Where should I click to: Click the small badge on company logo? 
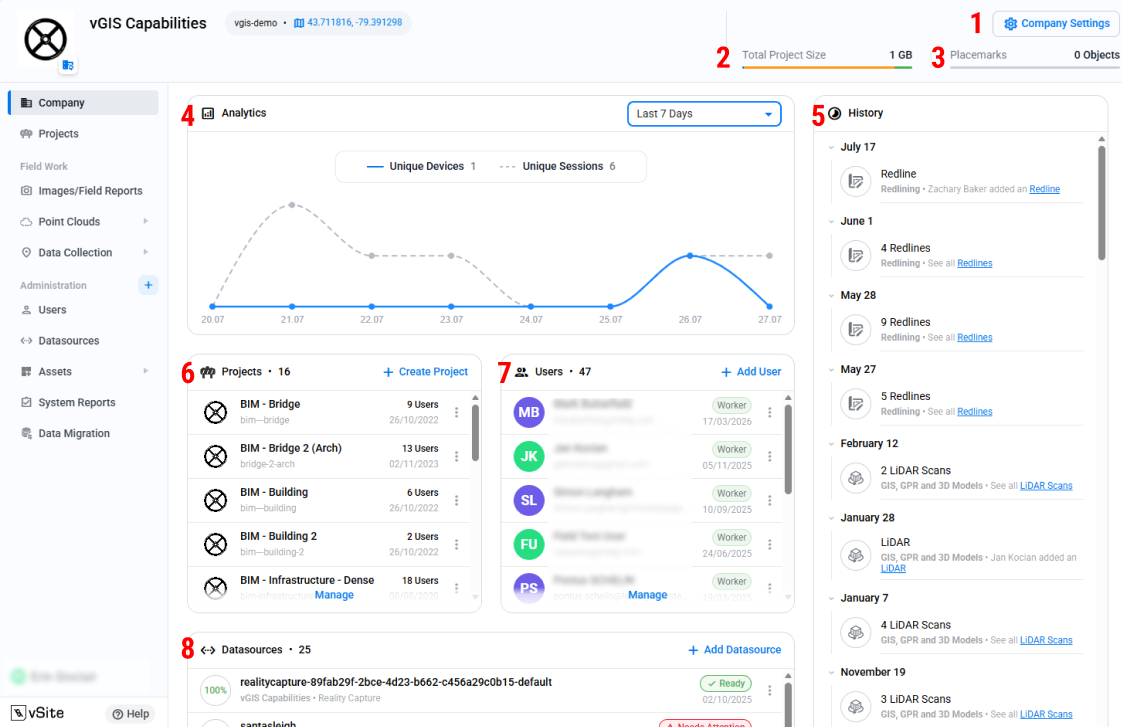tap(68, 65)
